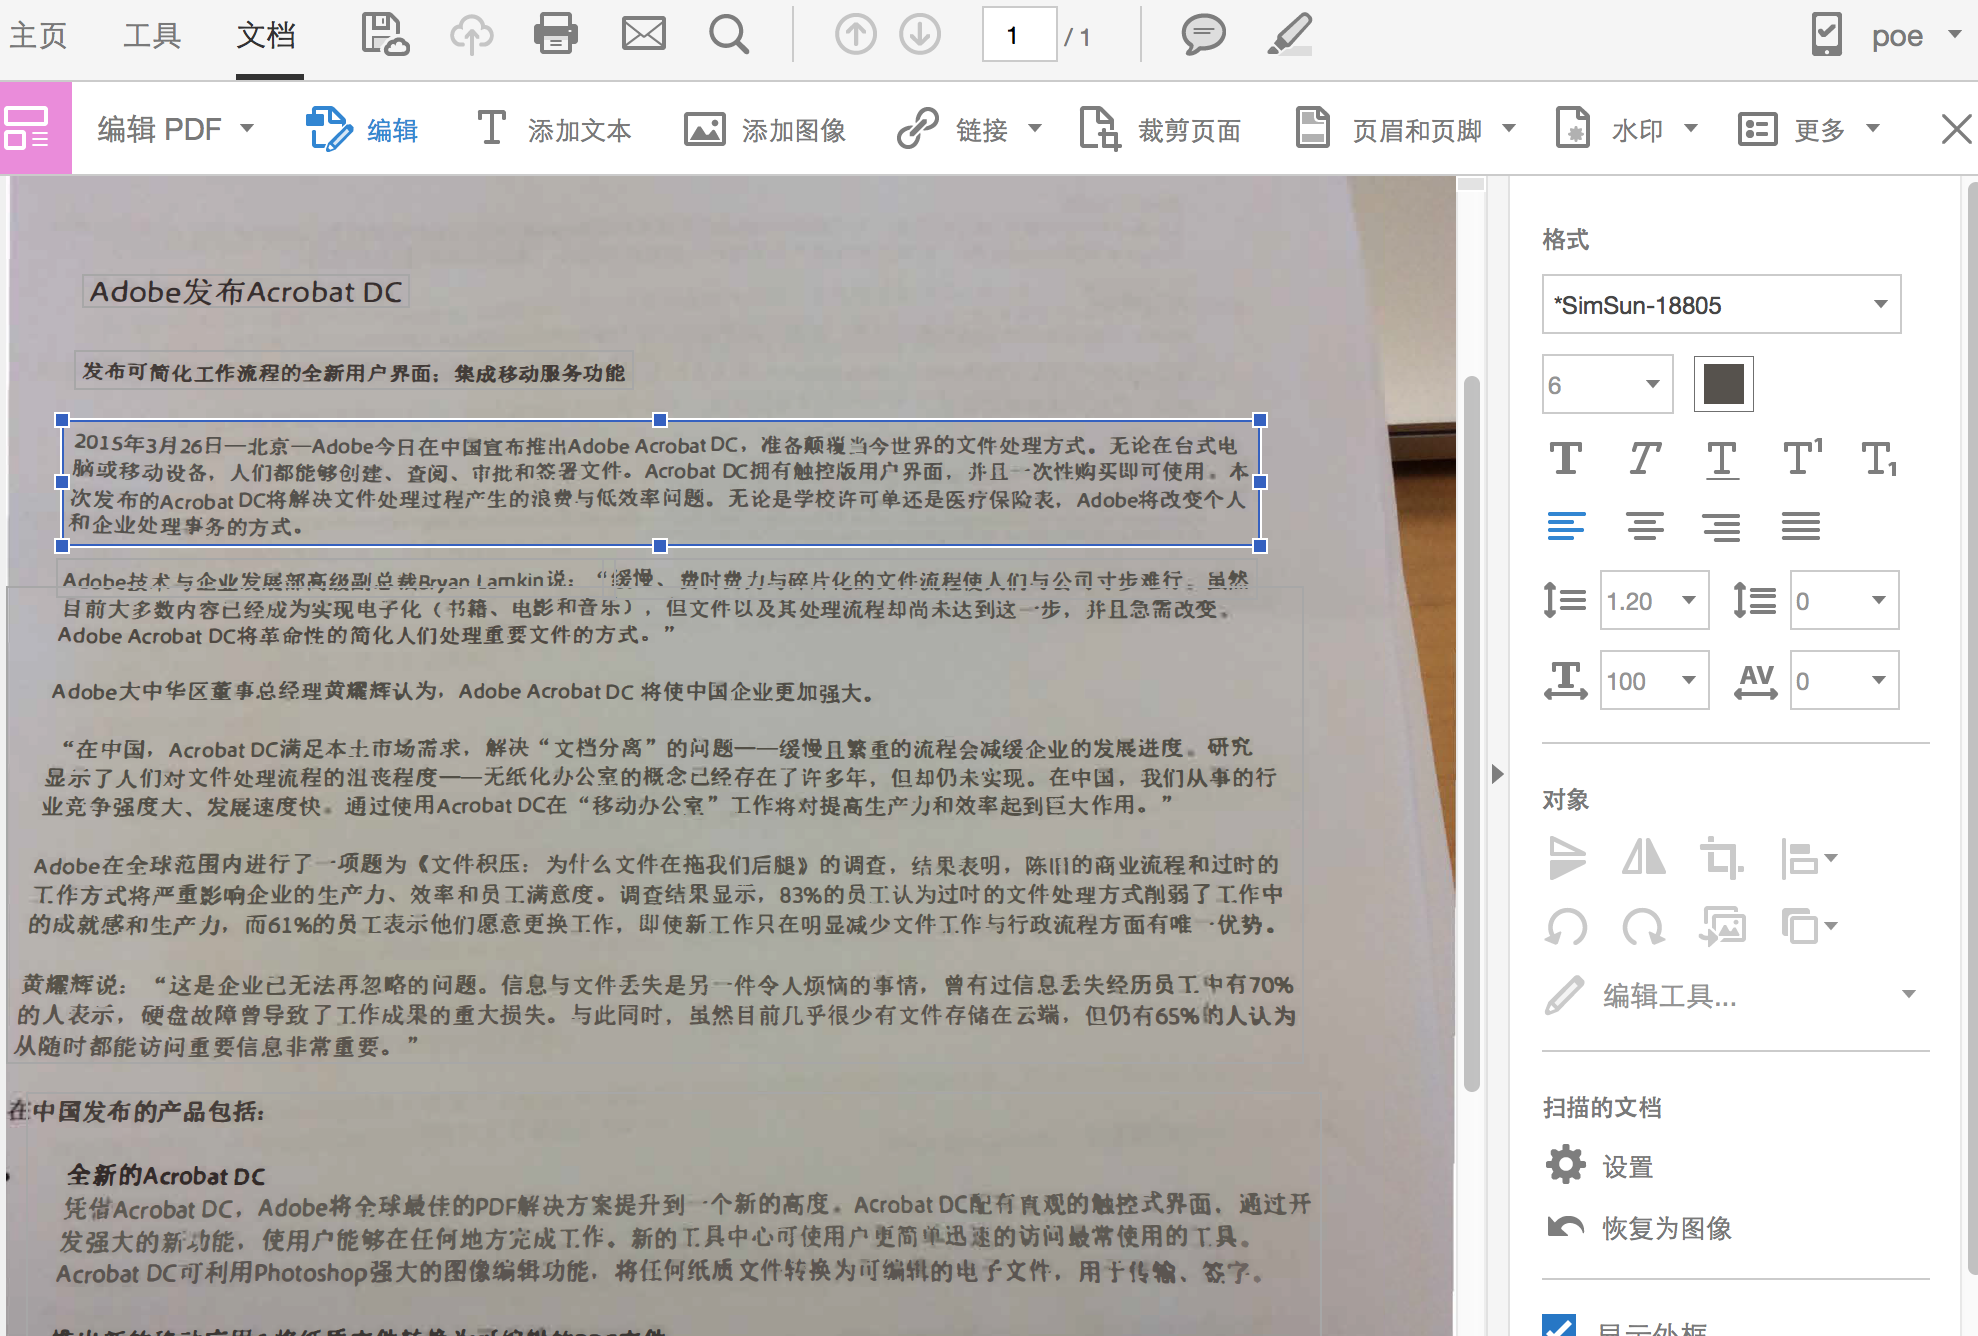Toggle italic text formatting

(x=1644, y=459)
